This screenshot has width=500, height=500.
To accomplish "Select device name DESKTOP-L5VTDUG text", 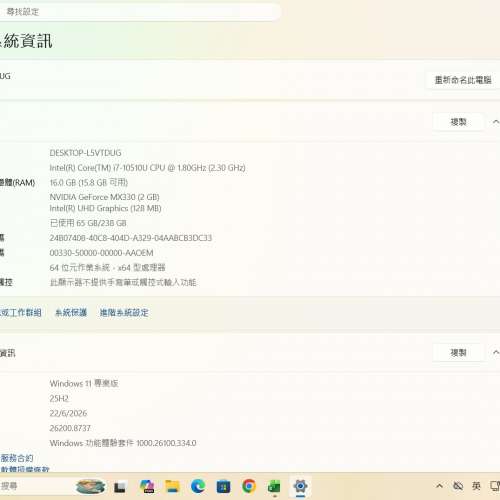I will 85,153.
